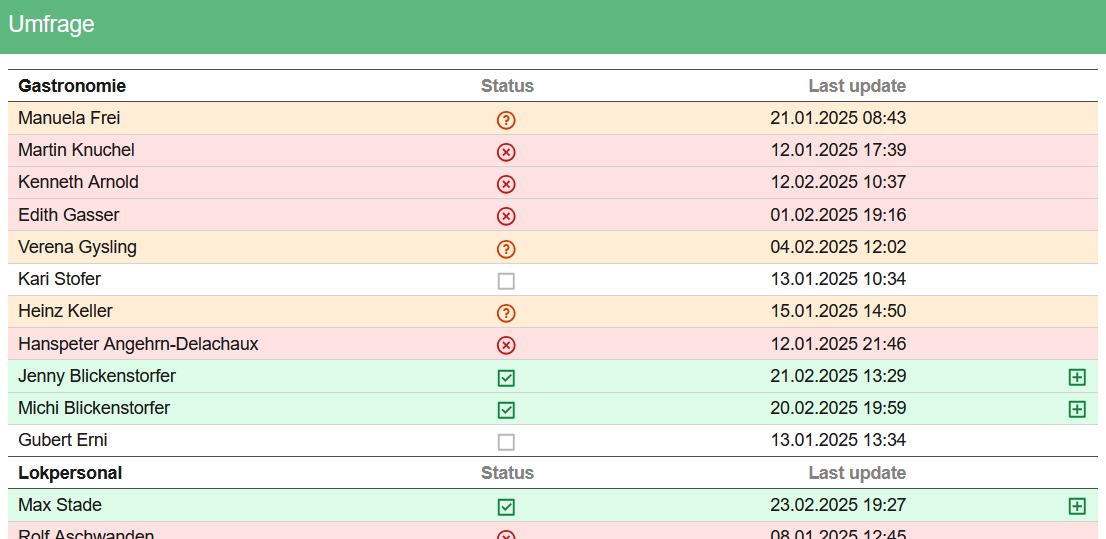Toggle Michi Blickenstorfer's green checked box

(506, 410)
